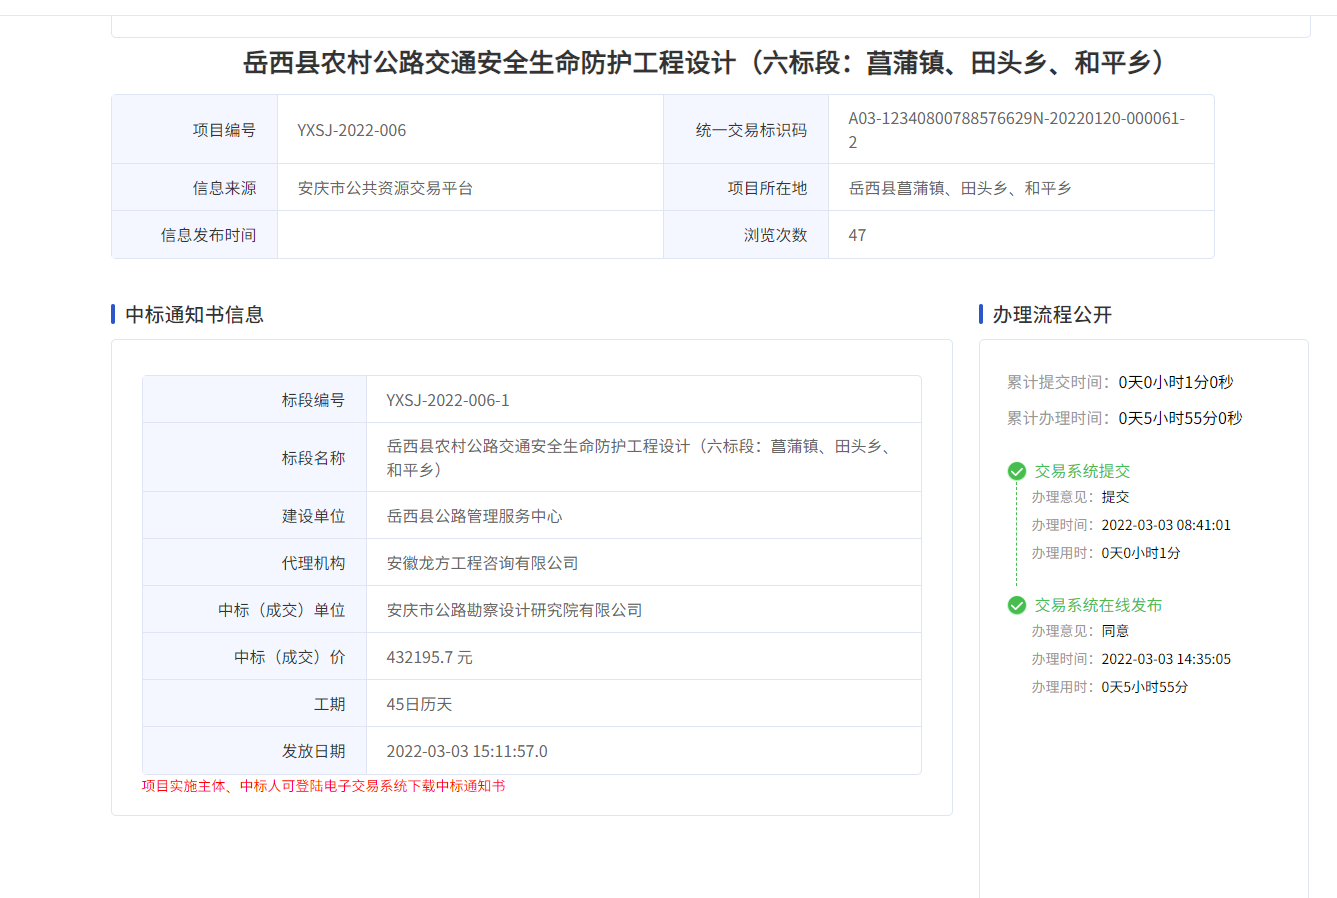Image resolution: width=1337 pixels, height=898 pixels.
Task: Click the info source 安庆市公共资源交易平台
Action: (x=385, y=188)
